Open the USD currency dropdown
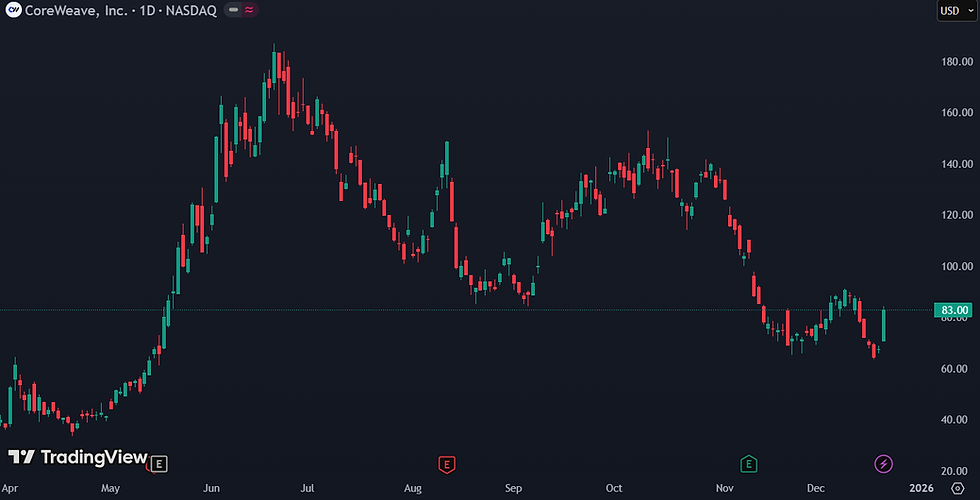The height and width of the screenshot is (500, 980). 958,11
